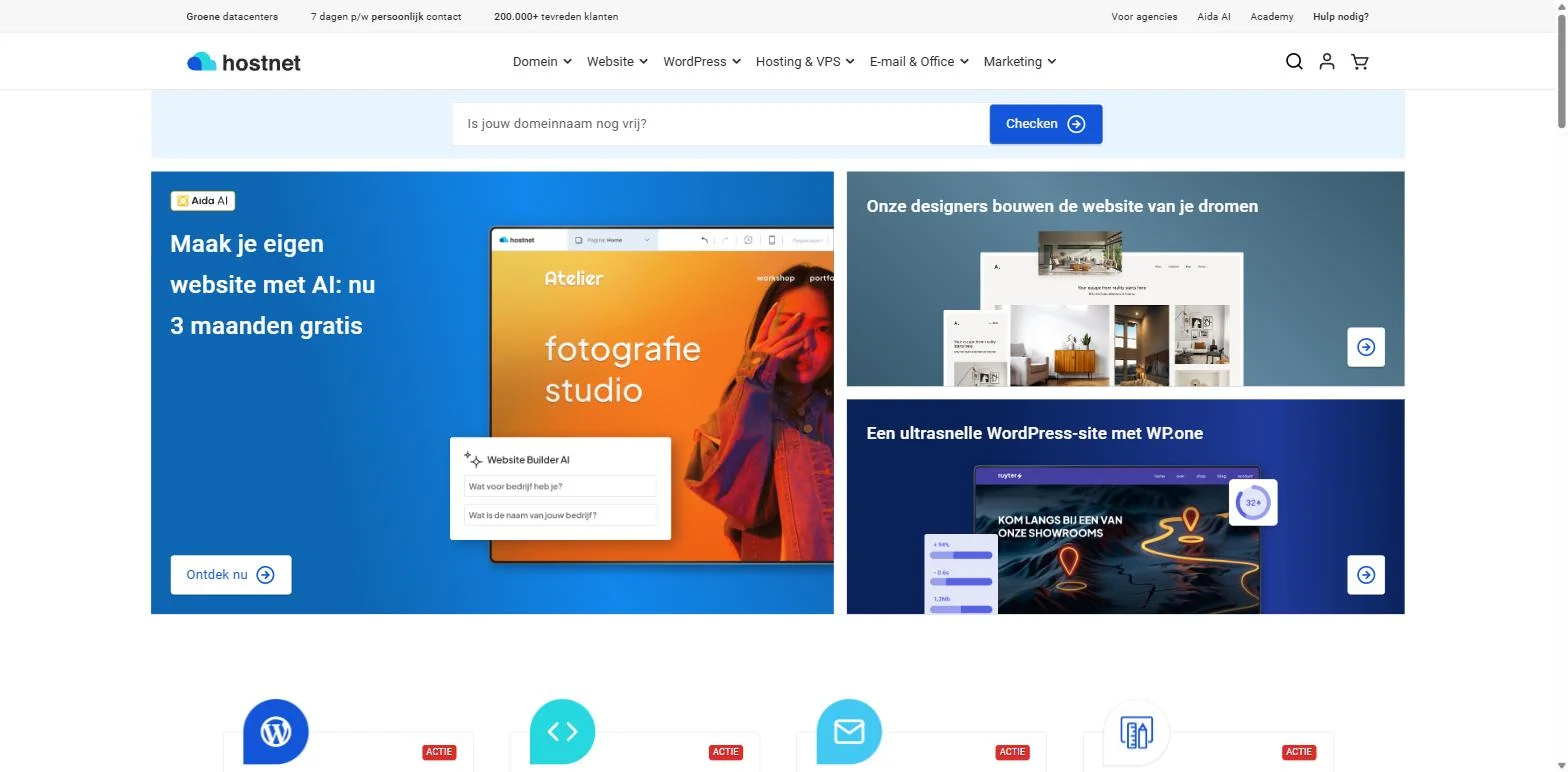Image resolution: width=1568 pixels, height=772 pixels.
Task: Open the user account icon
Action: [x=1327, y=62]
